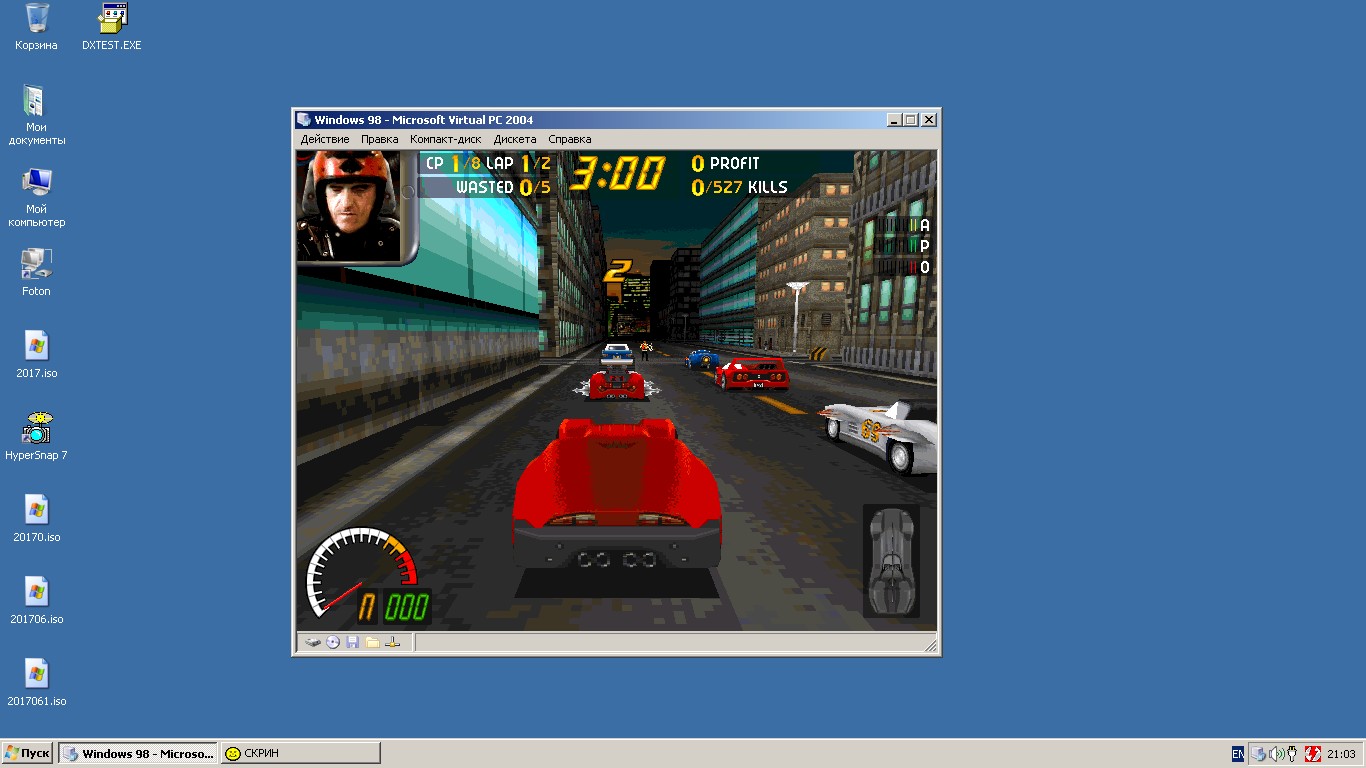Image resolution: width=1366 pixels, height=768 pixels.
Task: Click the CP 1/8 checkpoint indicator
Action: point(453,163)
